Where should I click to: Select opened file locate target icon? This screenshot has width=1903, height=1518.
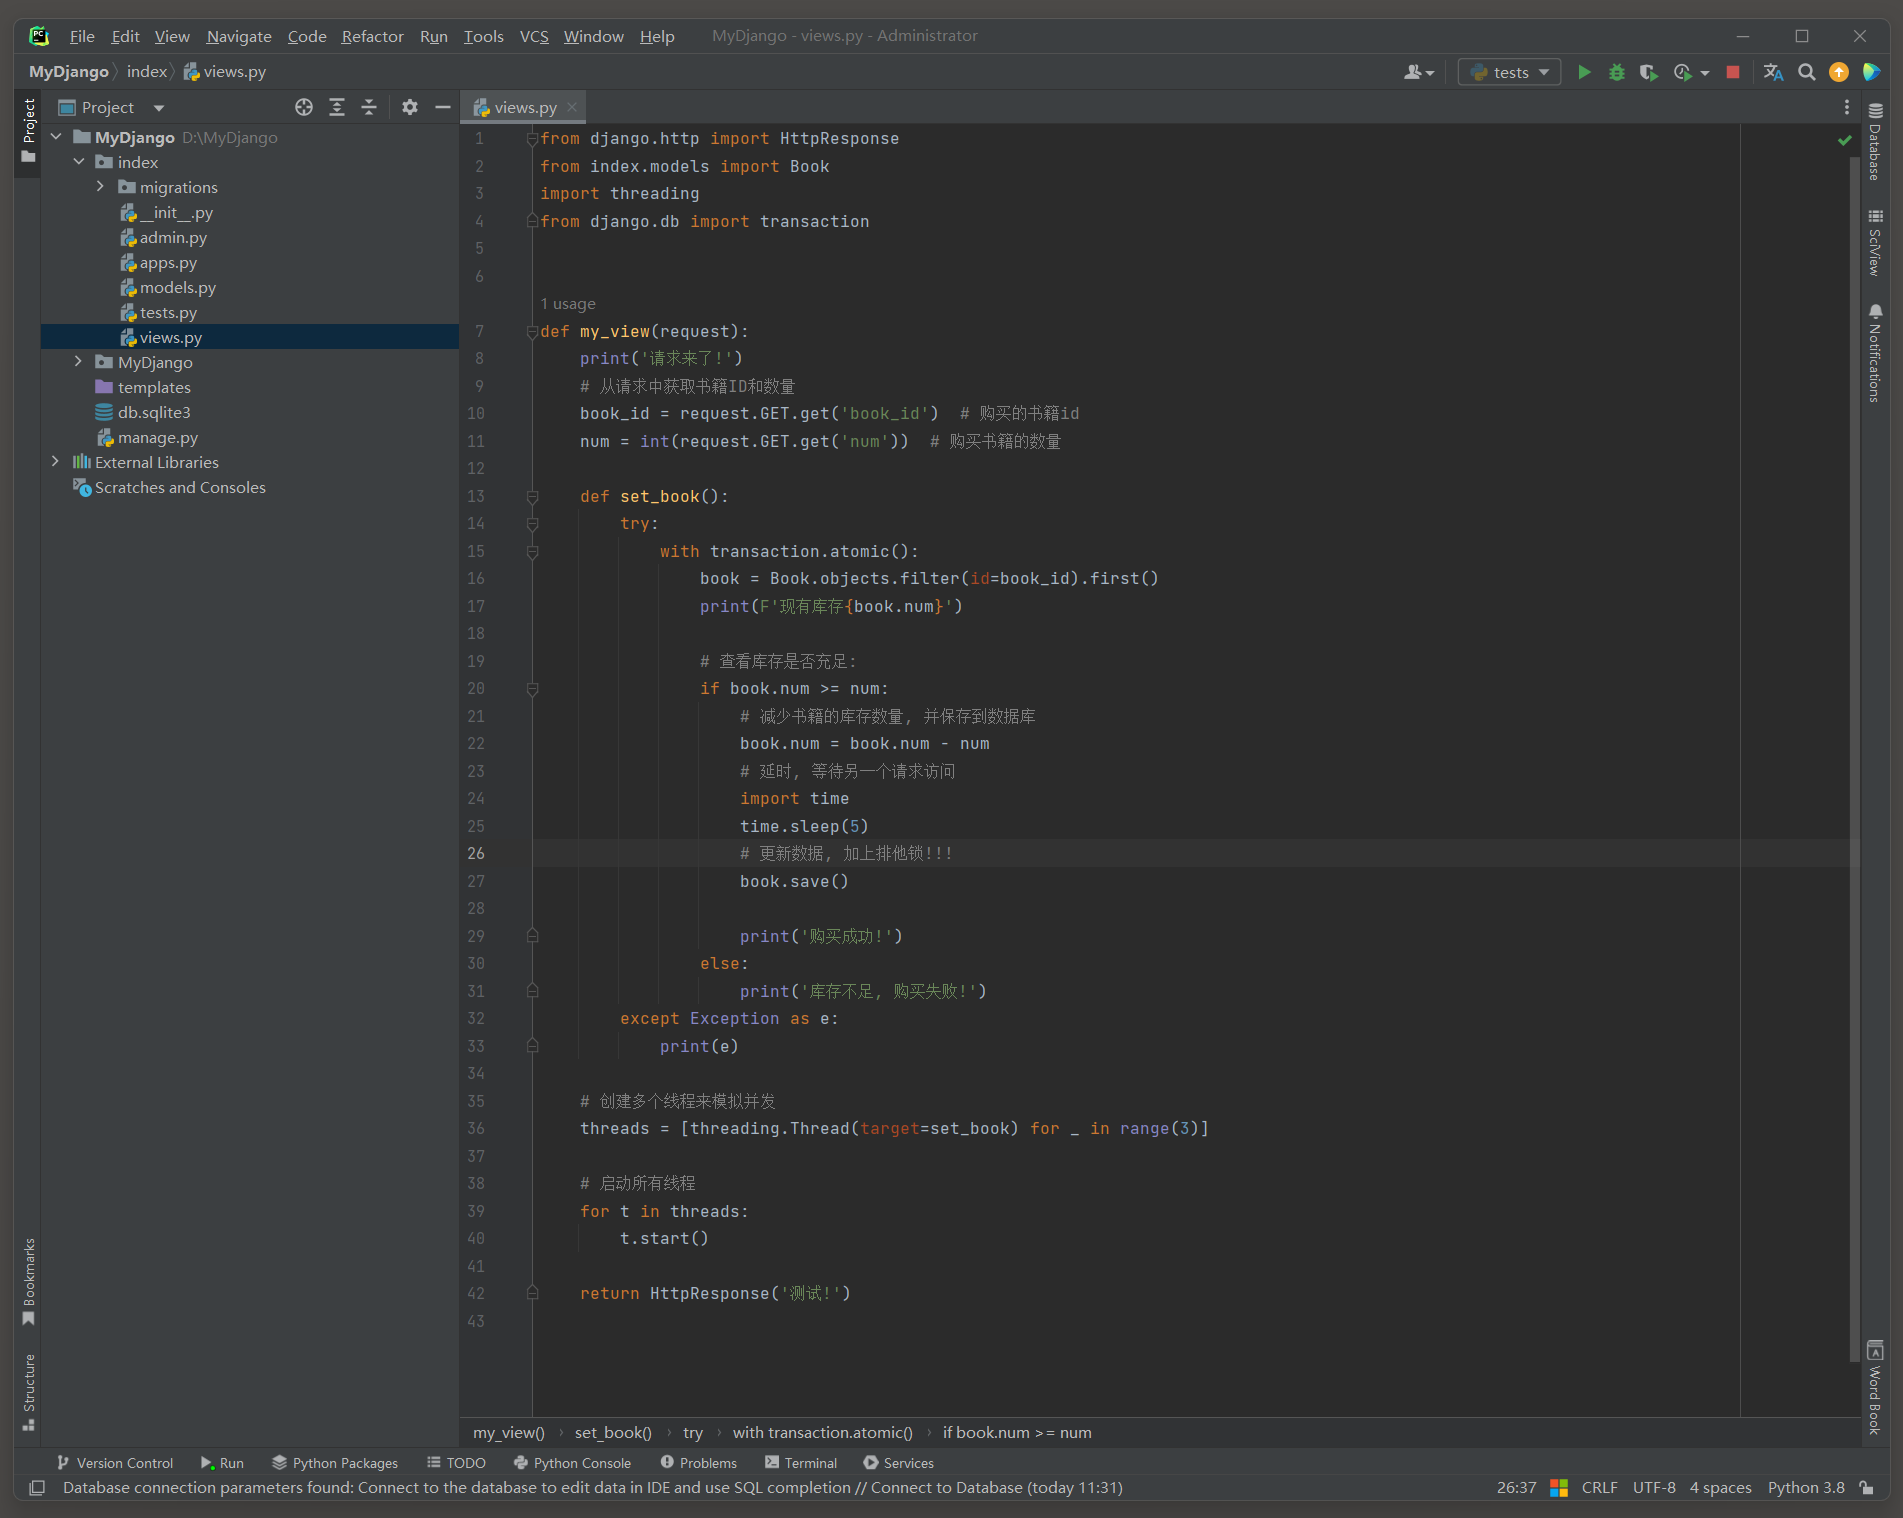coord(304,107)
